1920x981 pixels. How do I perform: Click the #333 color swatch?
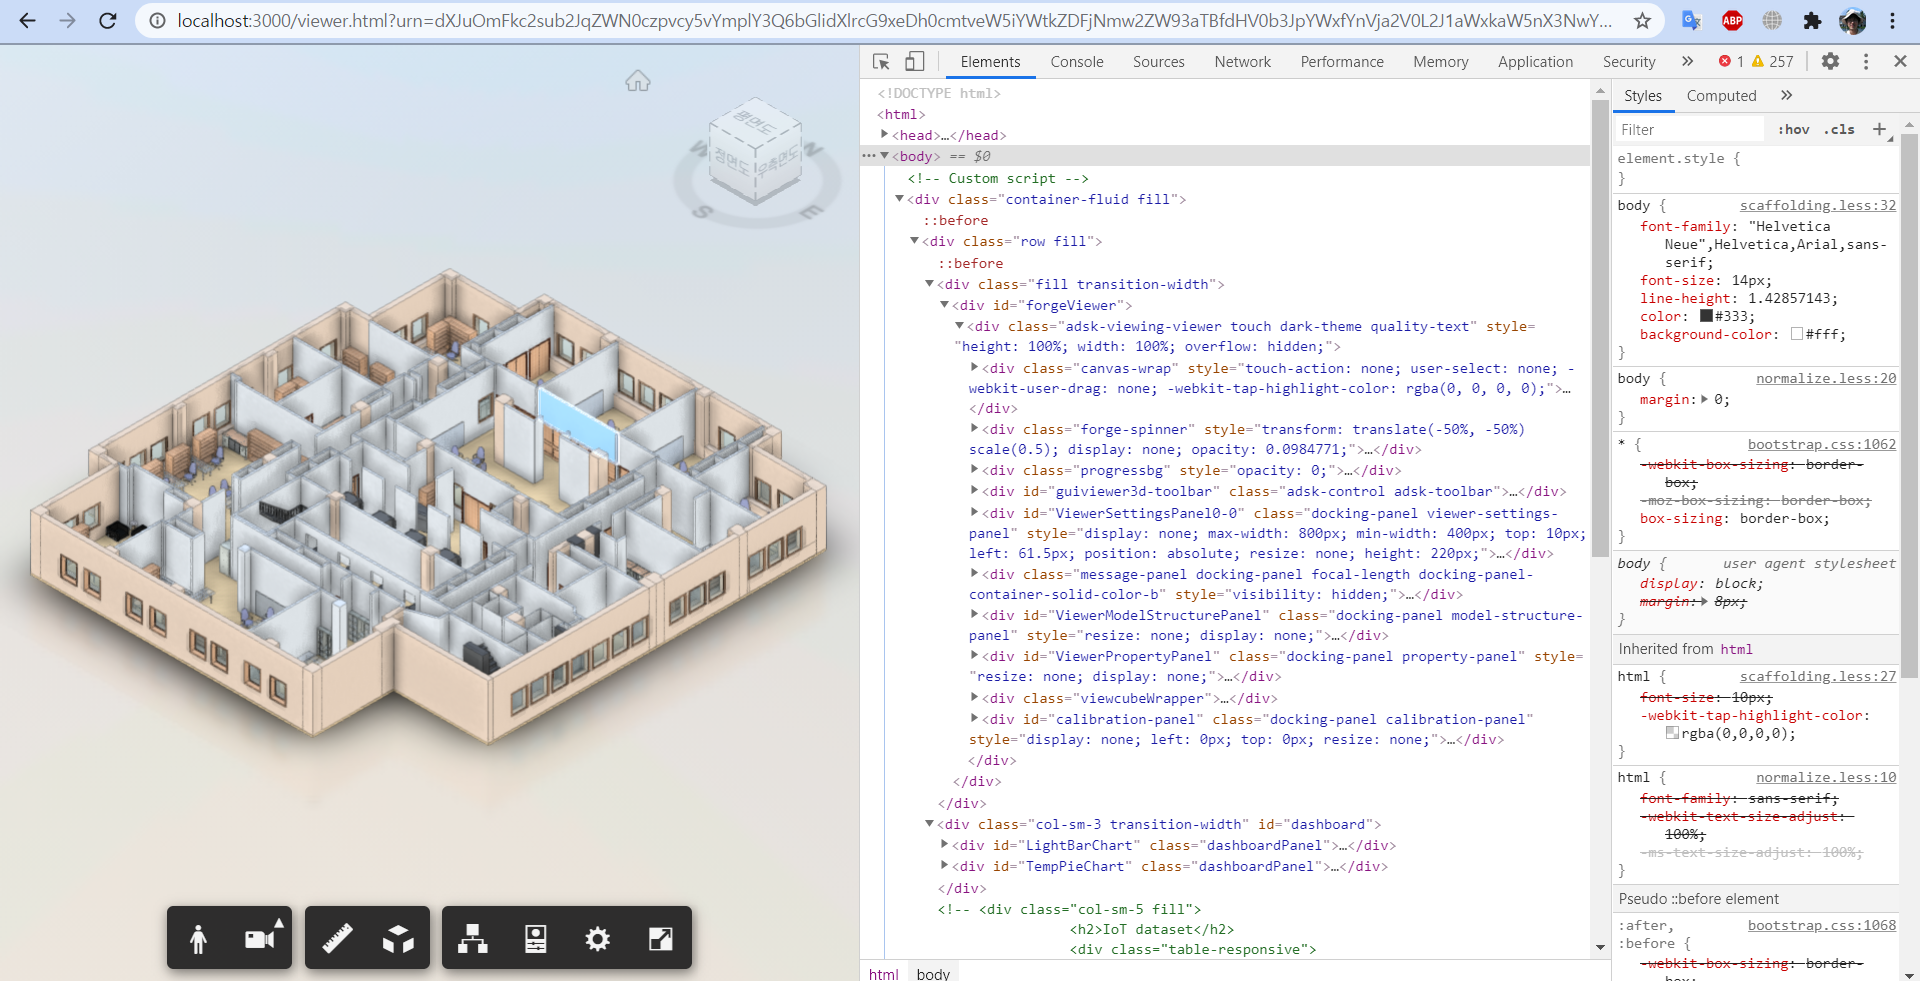pos(1705,316)
